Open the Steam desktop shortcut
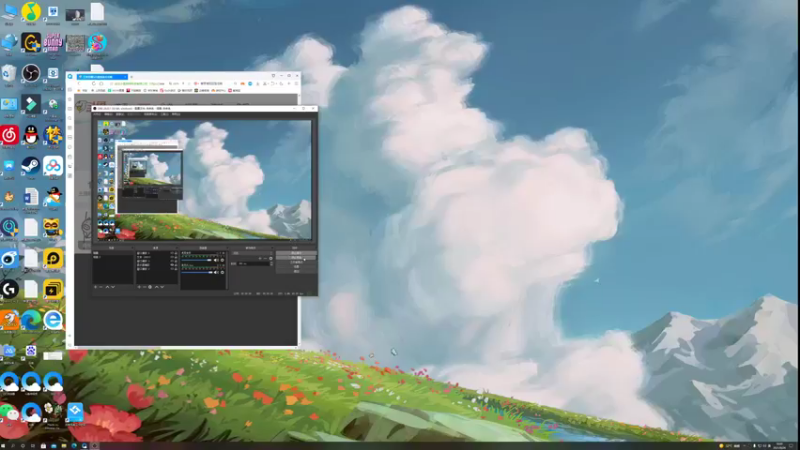 (31, 166)
